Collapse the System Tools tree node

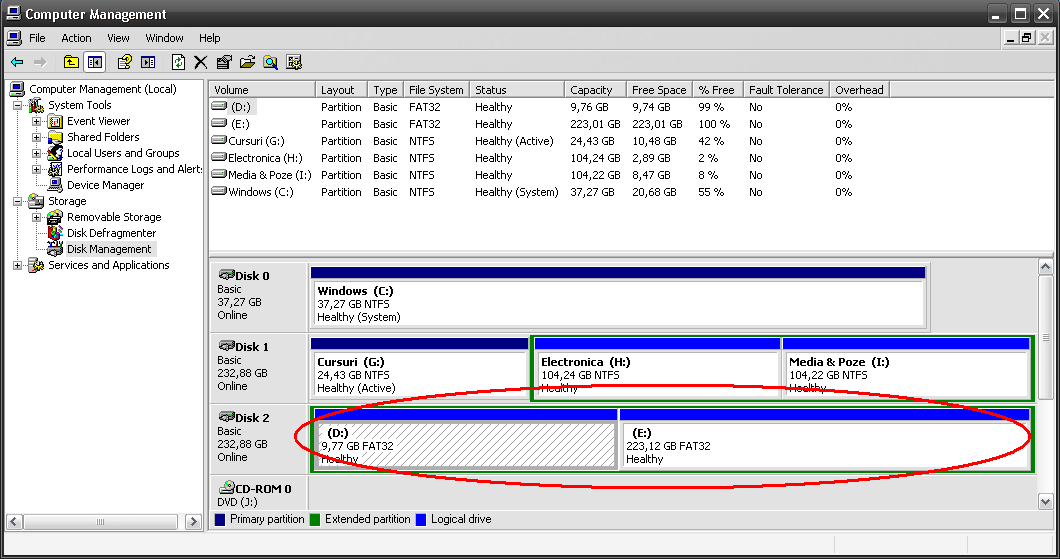coord(18,105)
